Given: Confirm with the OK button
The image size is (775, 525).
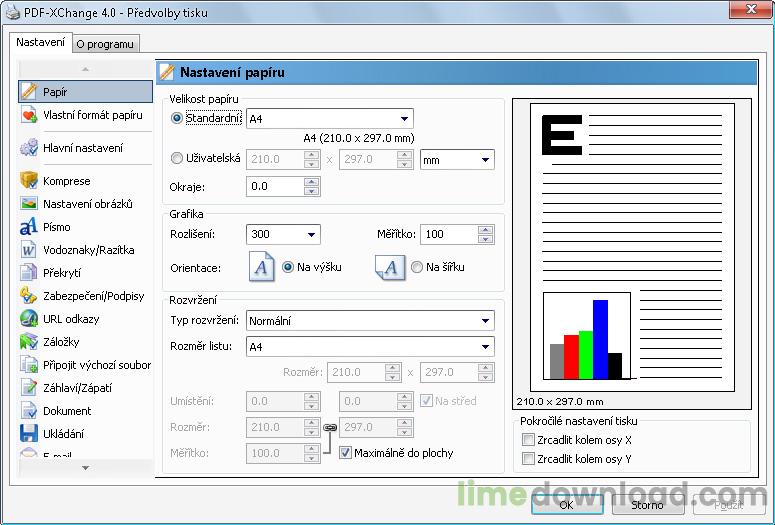Looking at the screenshot, I should click(566, 505).
